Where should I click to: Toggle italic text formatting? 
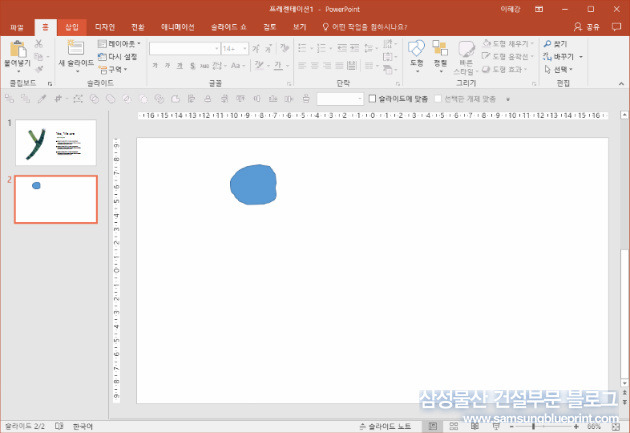(x=167, y=65)
